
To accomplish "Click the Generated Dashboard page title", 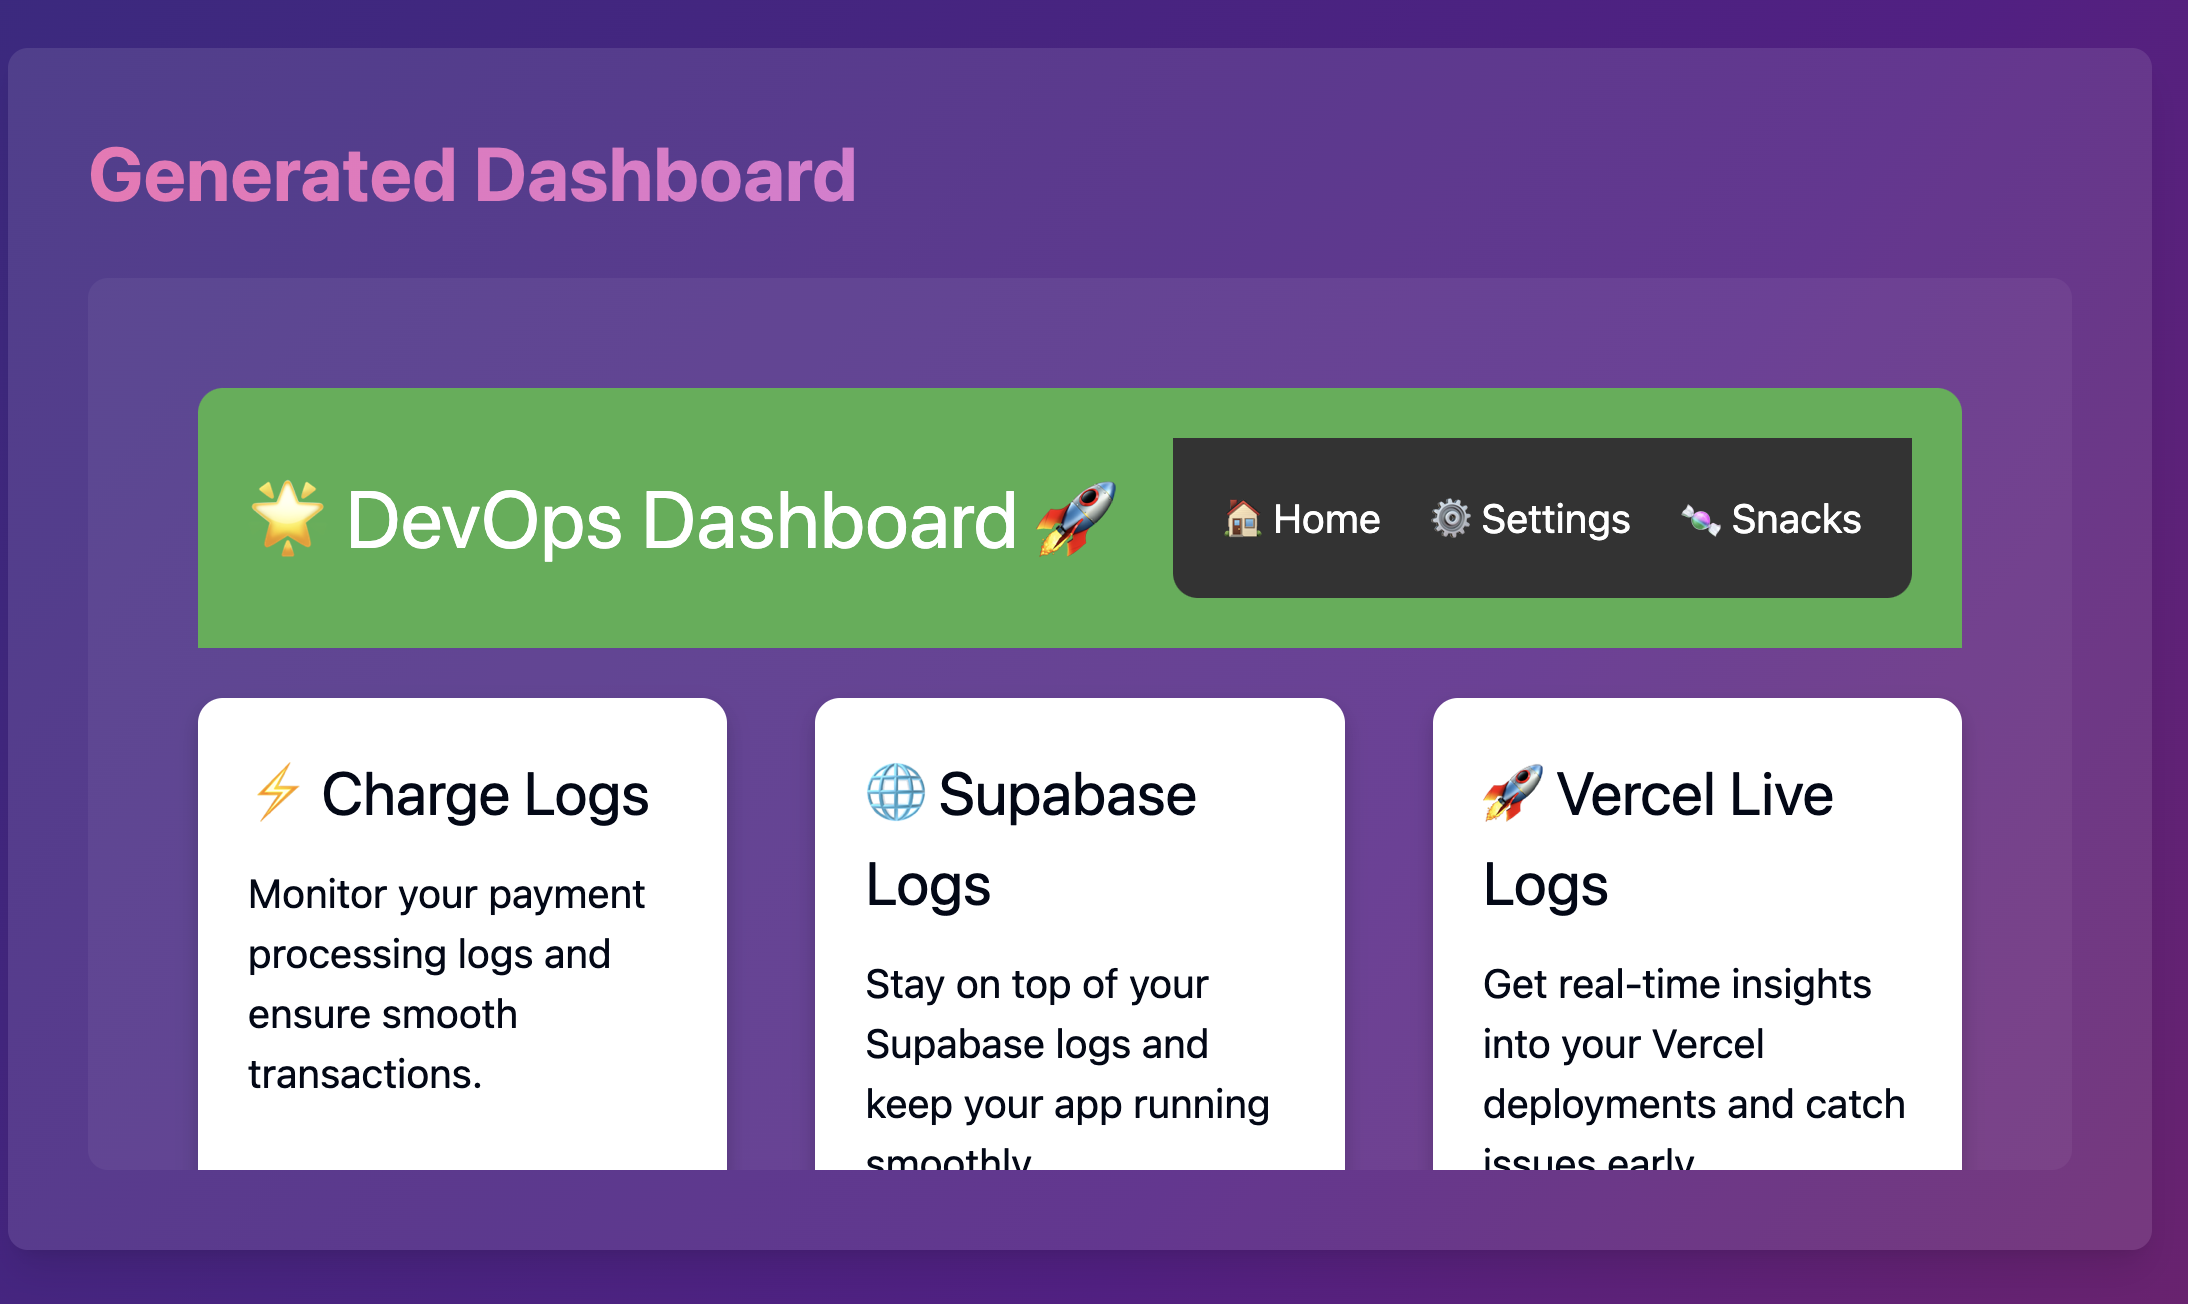I will 472,175.
